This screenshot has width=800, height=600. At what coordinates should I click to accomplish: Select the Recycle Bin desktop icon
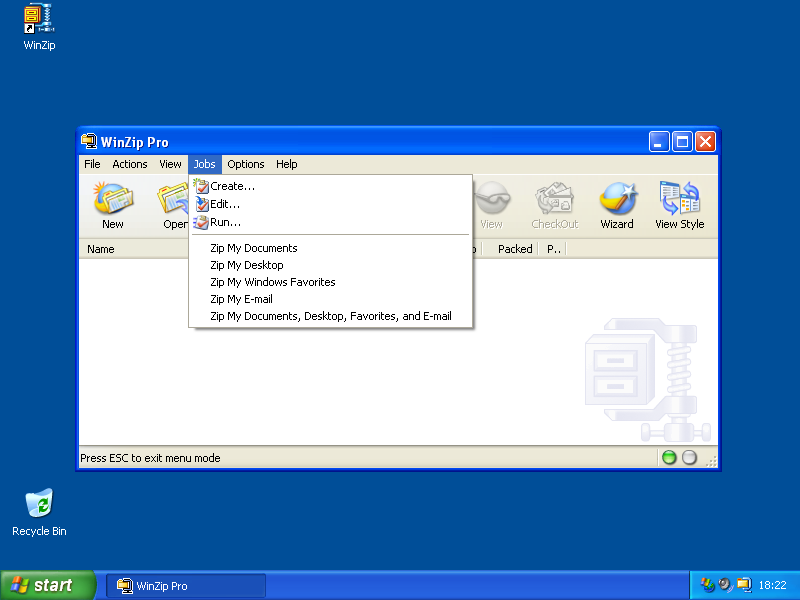tap(39, 512)
